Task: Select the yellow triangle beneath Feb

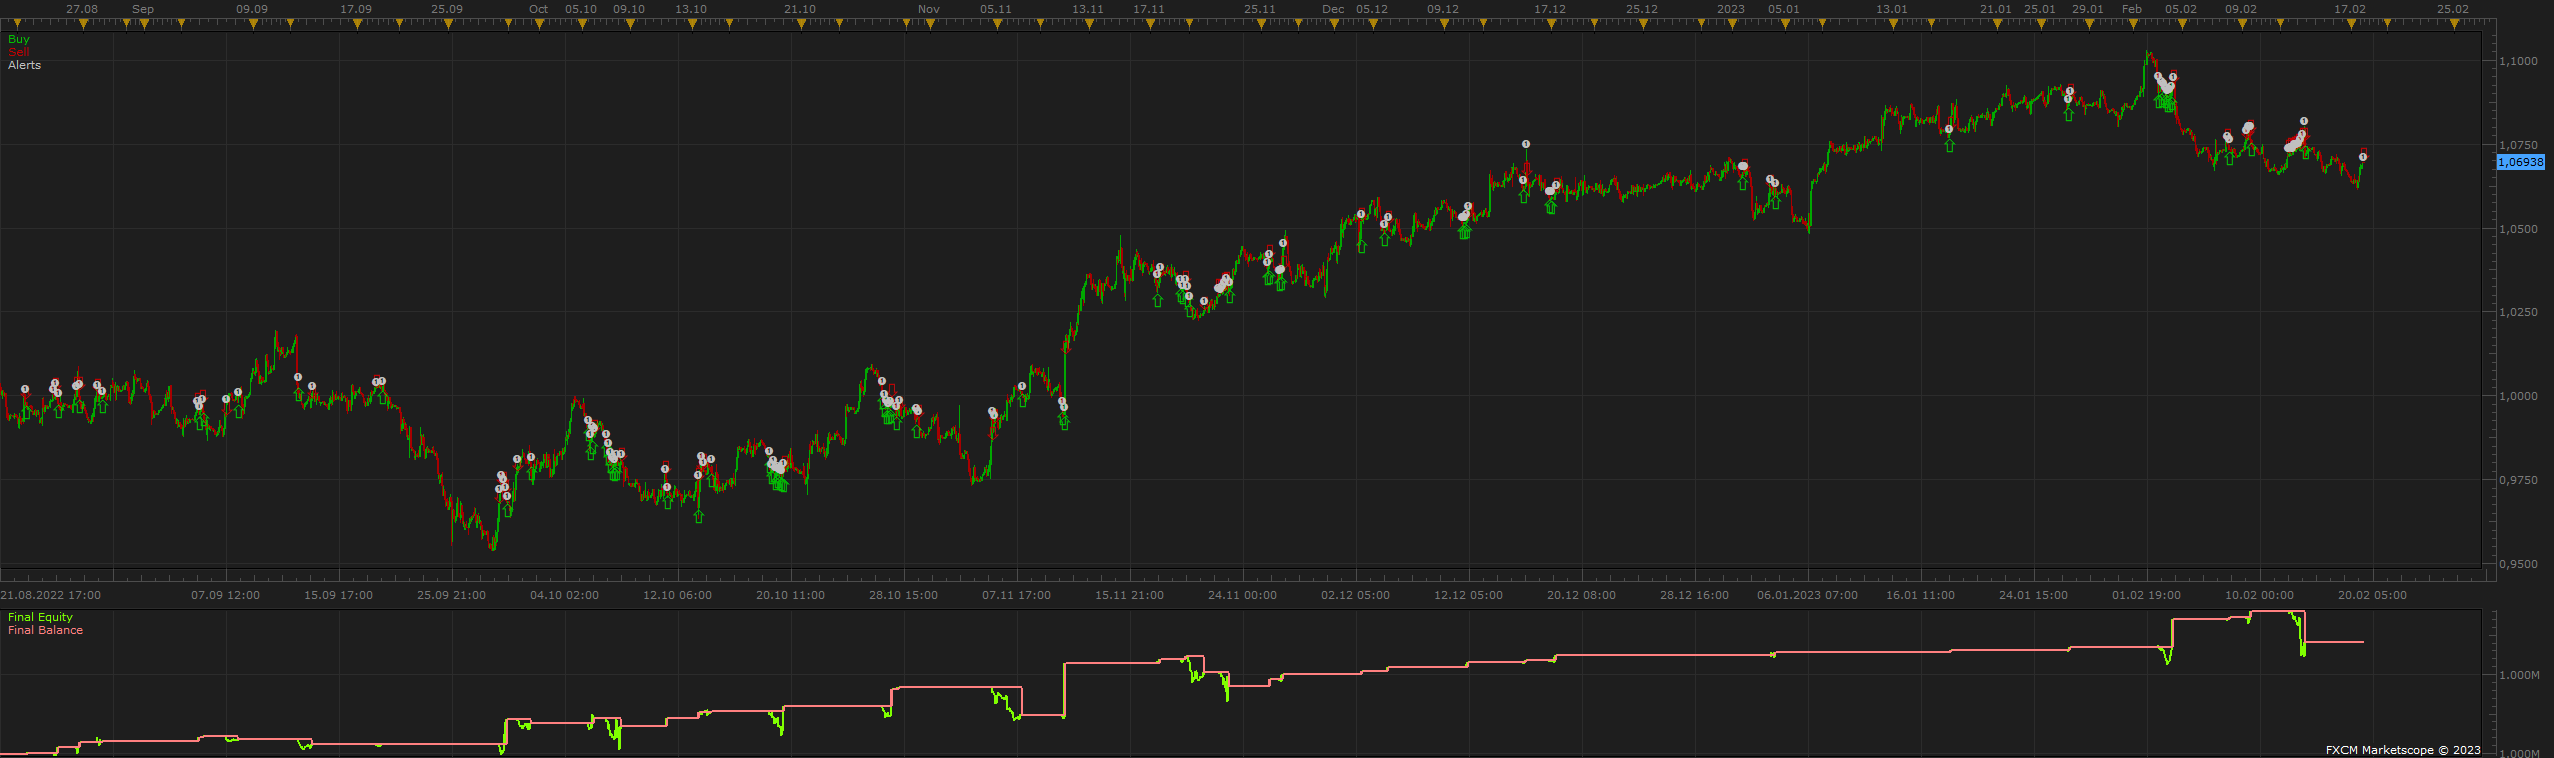Action: coord(2134,23)
